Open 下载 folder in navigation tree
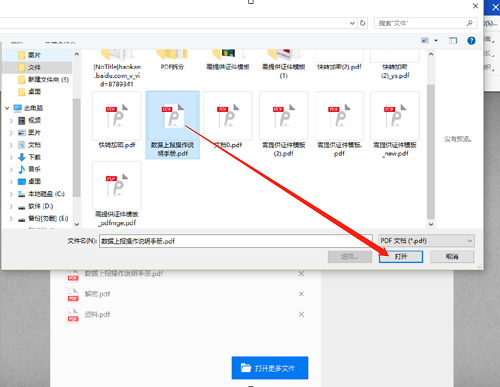 tap(29, 157)
